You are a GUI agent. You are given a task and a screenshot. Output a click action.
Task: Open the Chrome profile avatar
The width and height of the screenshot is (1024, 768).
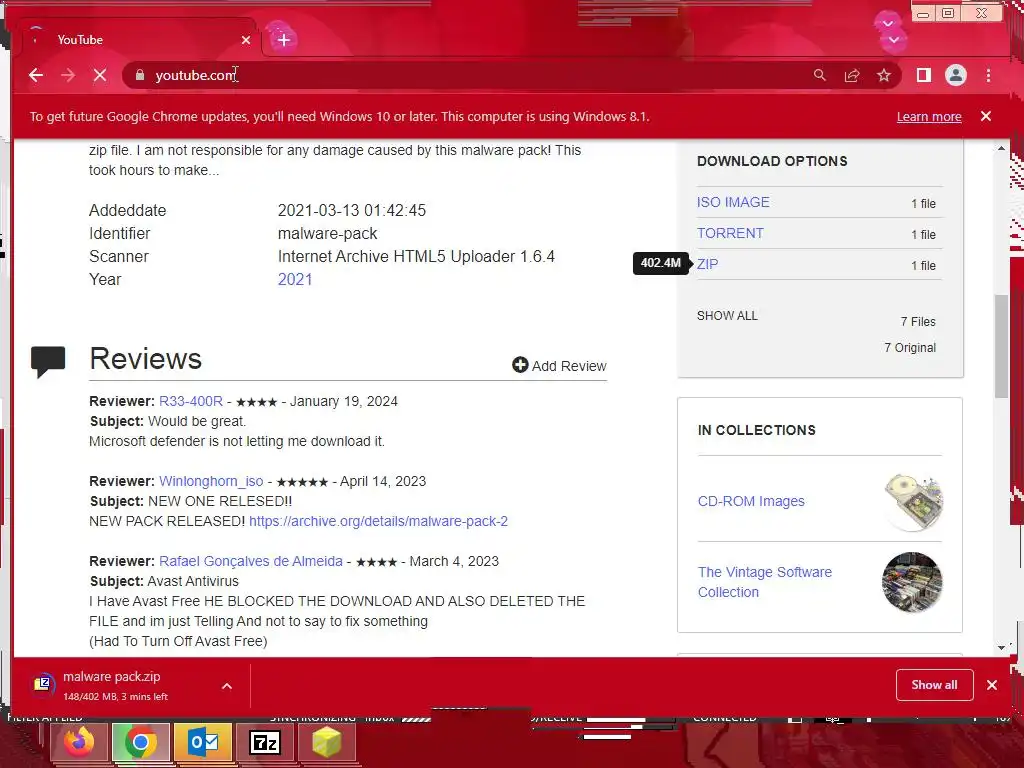tap(955, 75)
